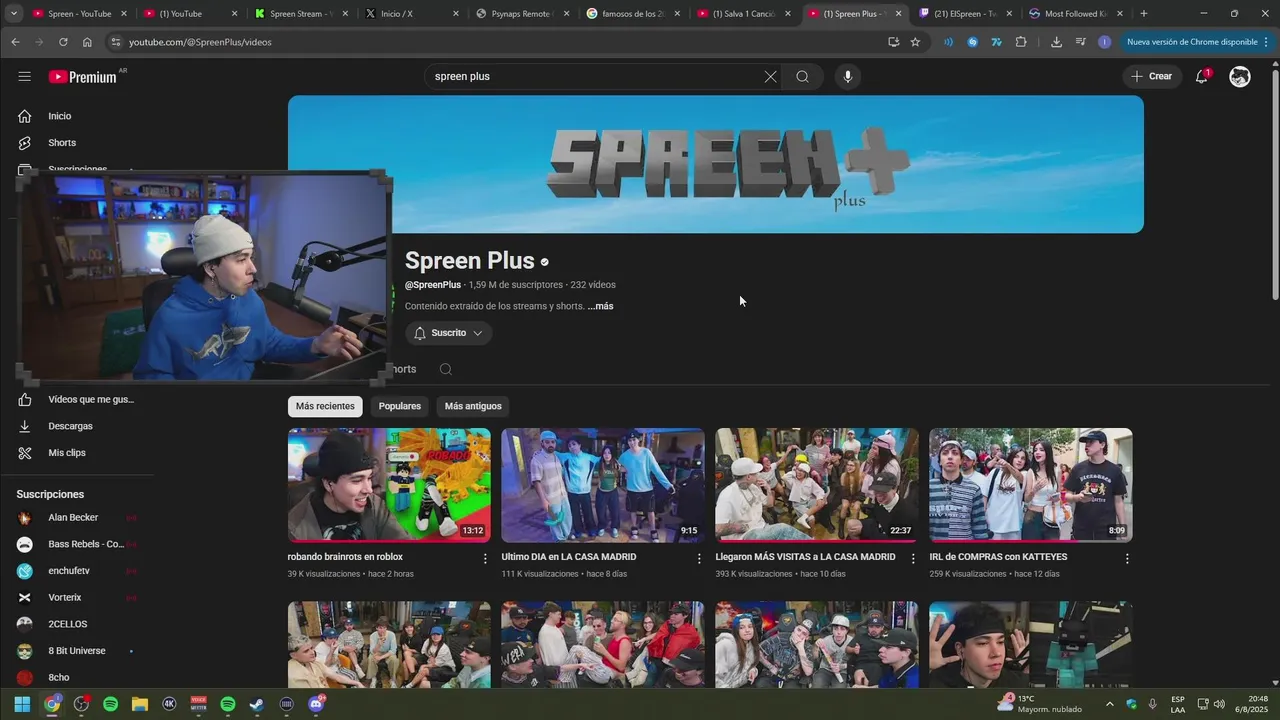This screenshot has width=1280, height=720.
Task: Open options menu for Ultimo DIA en LA CASA MADRID
Action: coord(699,559)
